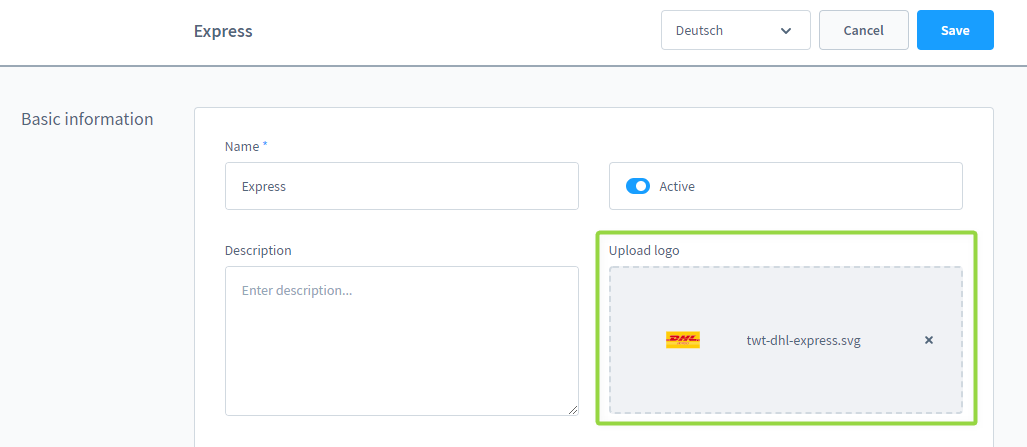This screenshot has width=1027, height=447.
Task: Save the shipping method changes
Action: (955, 30)
